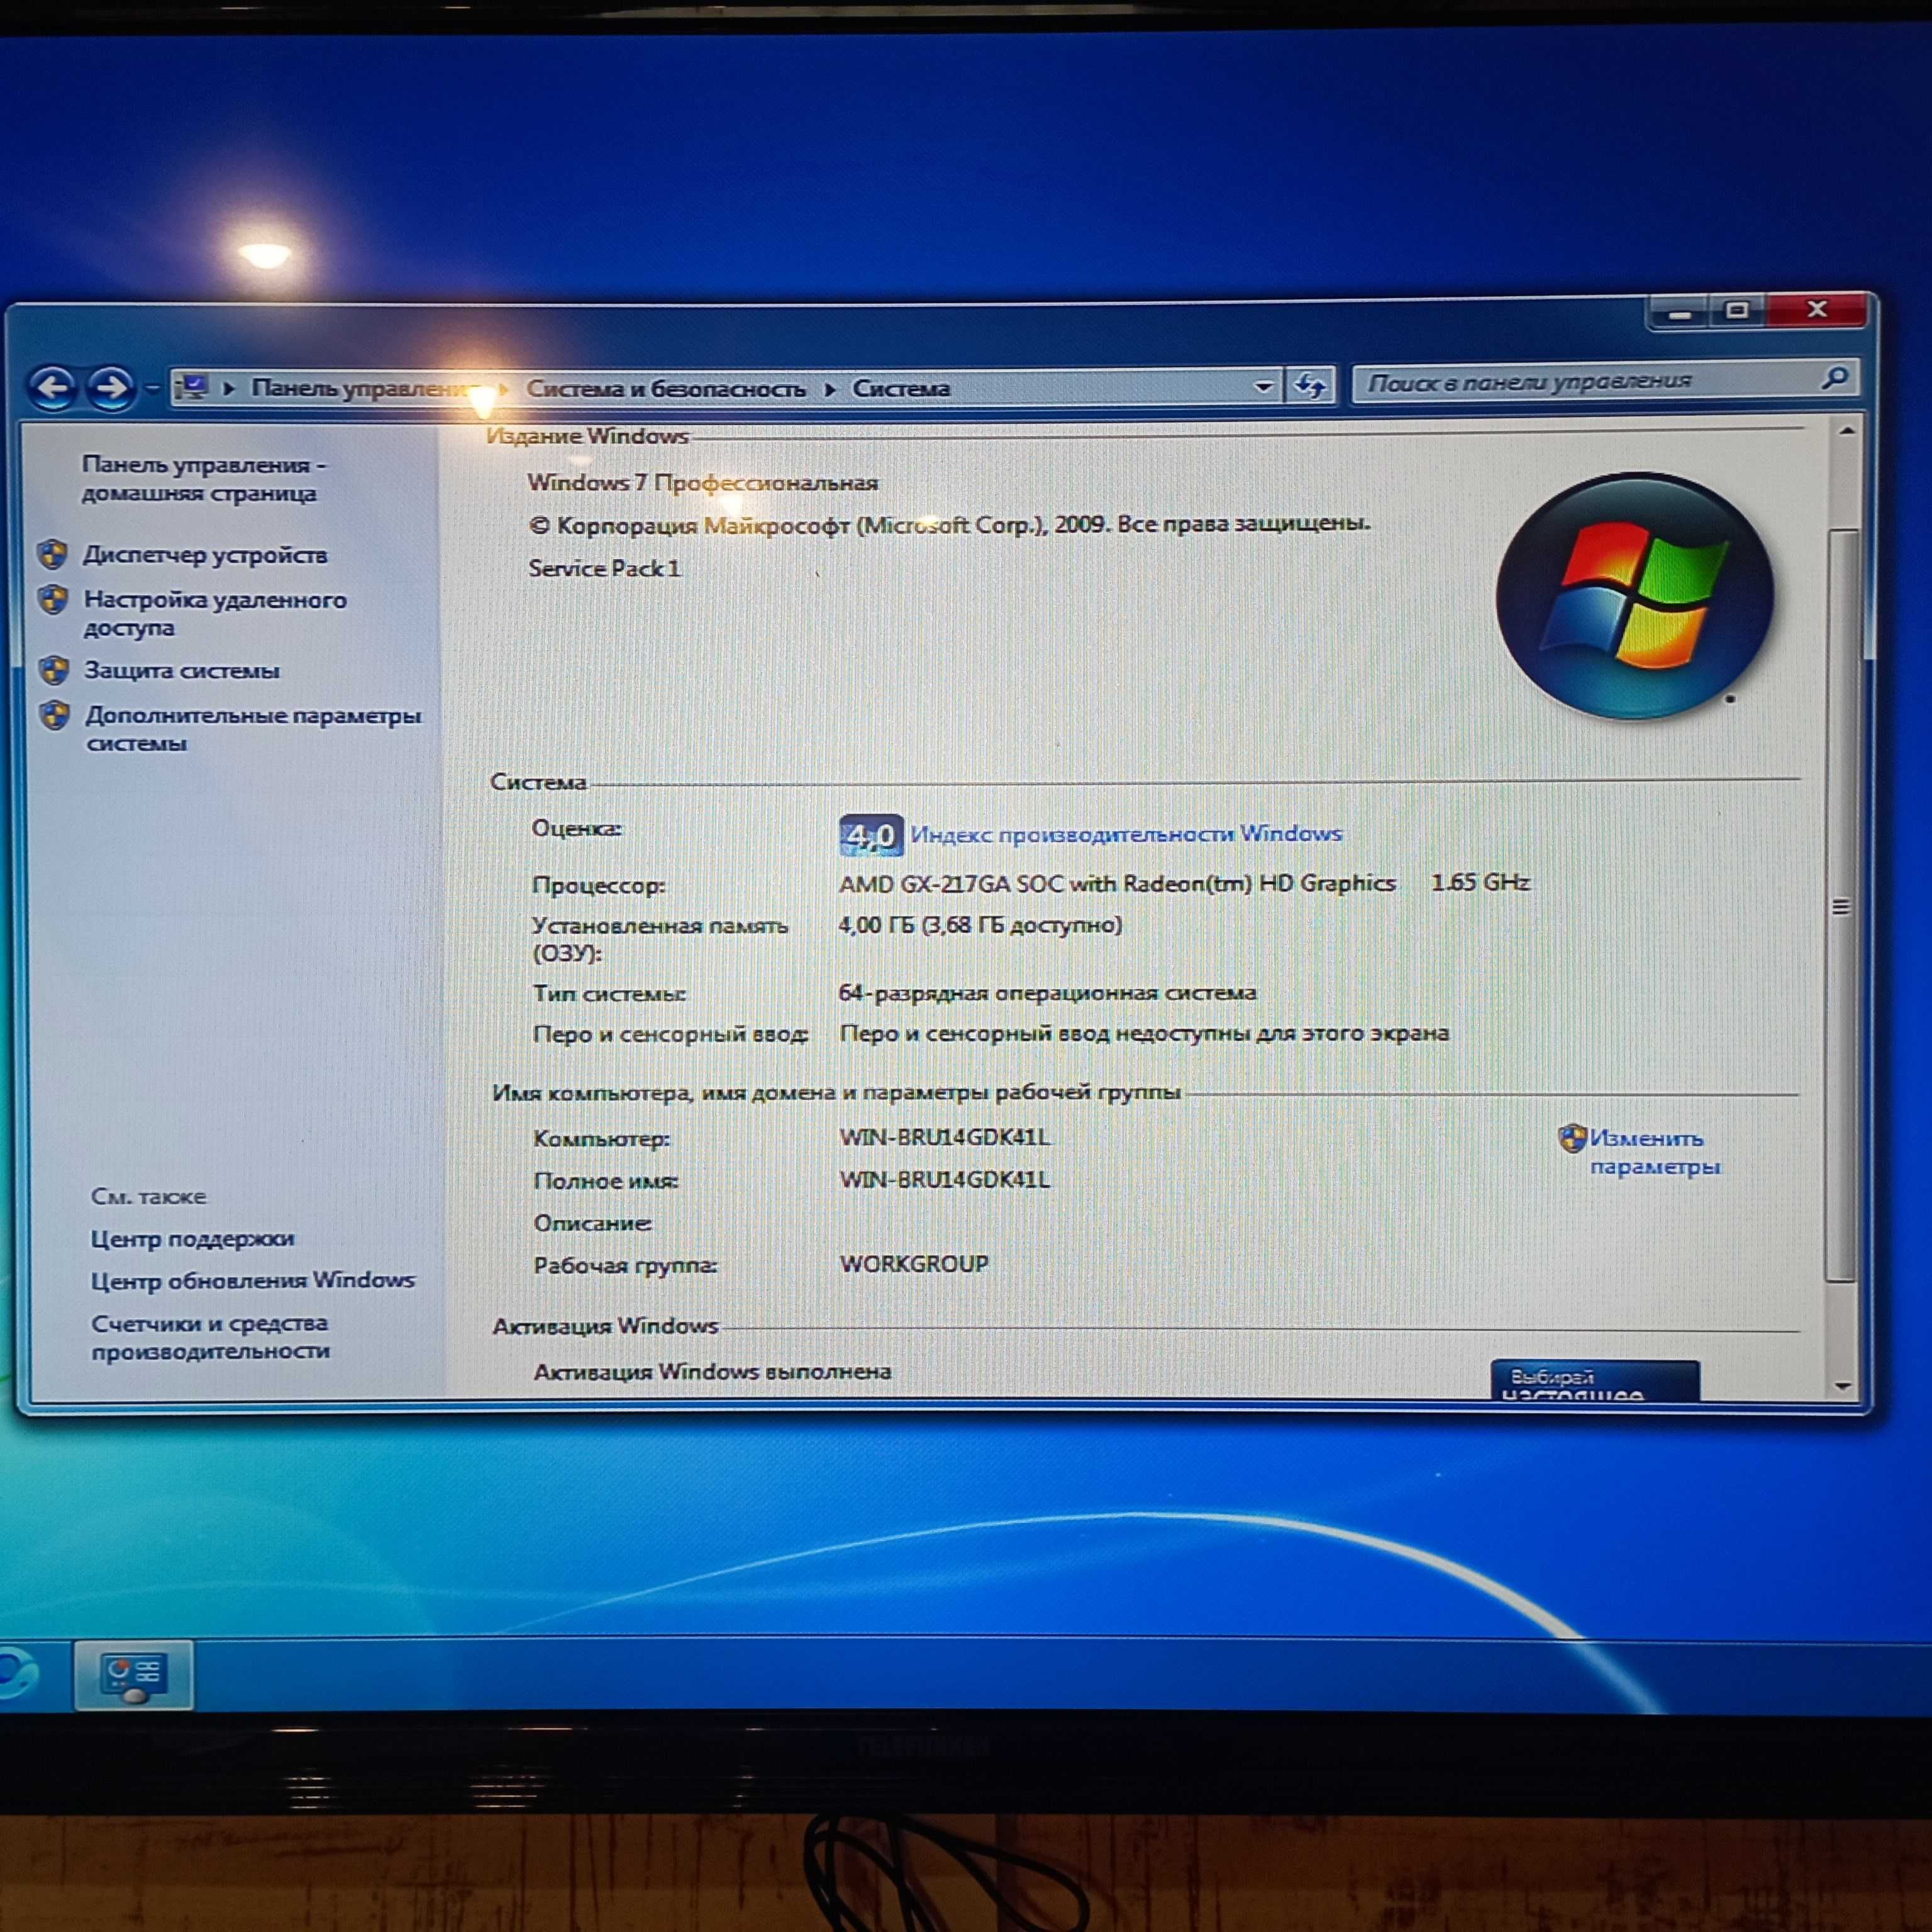Click 64-разрядная операционная система text
This screenshot has width=1932, height=1932.
(x=1047, y=993)
